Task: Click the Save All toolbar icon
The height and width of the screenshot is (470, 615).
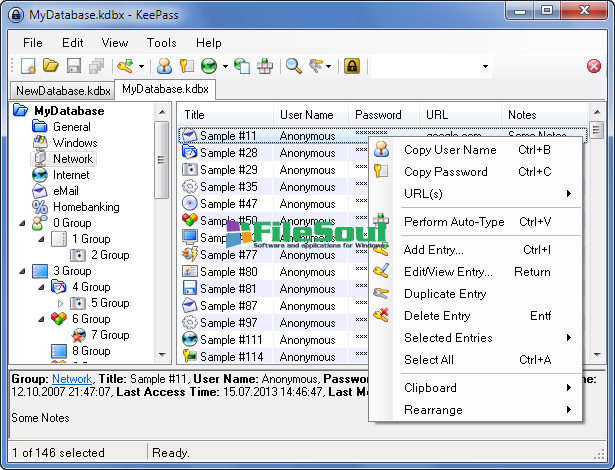Action: click(x=96, y=66)
